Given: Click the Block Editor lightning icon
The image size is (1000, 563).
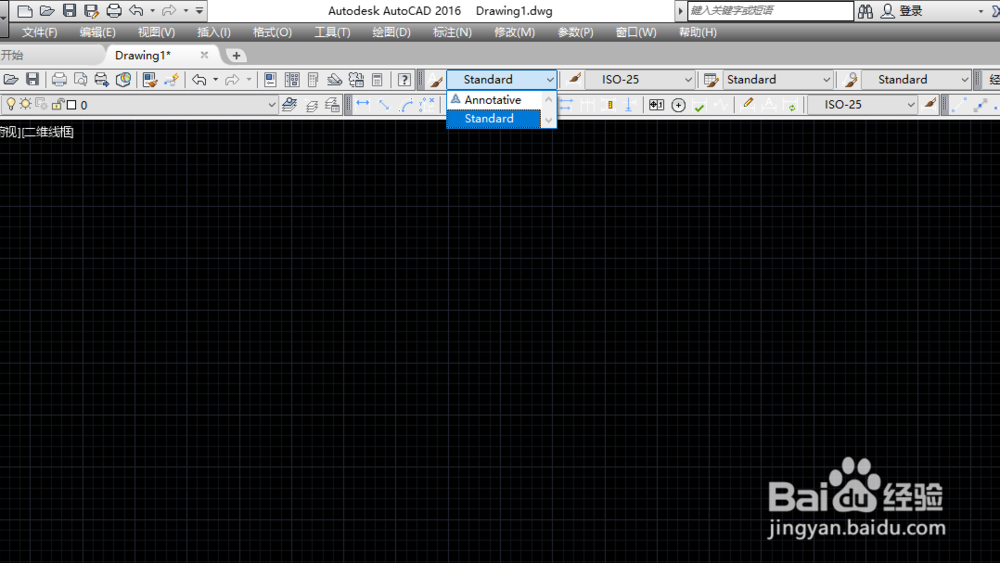Looking at the screenshot, I should click(x=171, y=80).
